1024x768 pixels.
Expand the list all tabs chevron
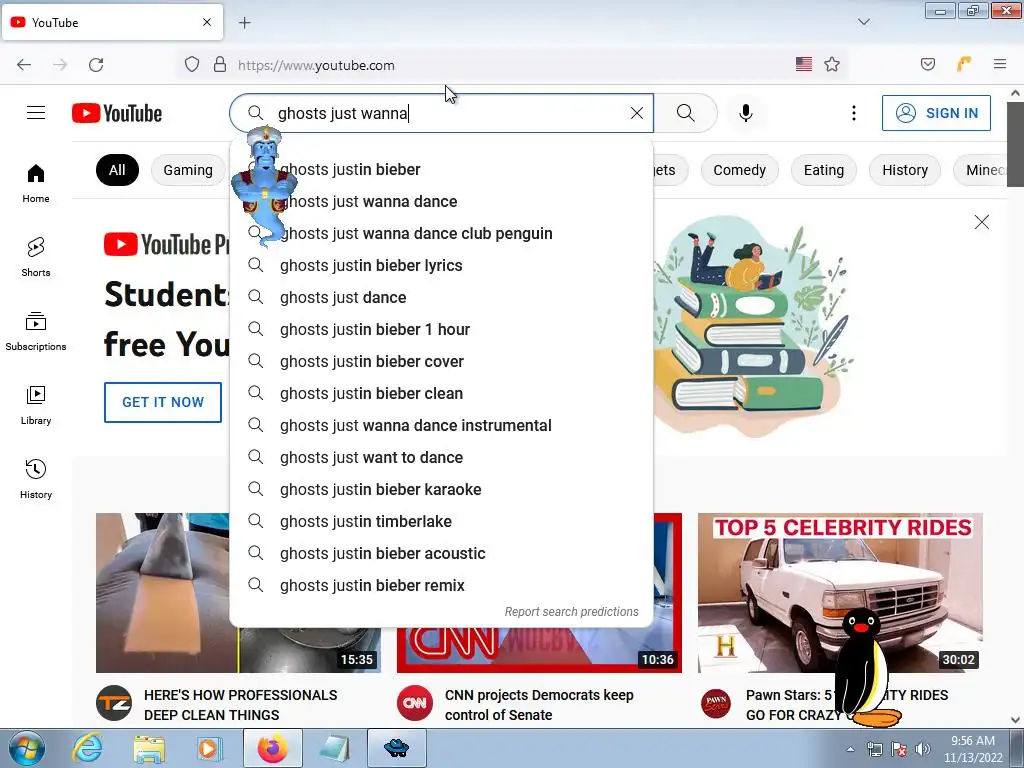tap(863, 22)
